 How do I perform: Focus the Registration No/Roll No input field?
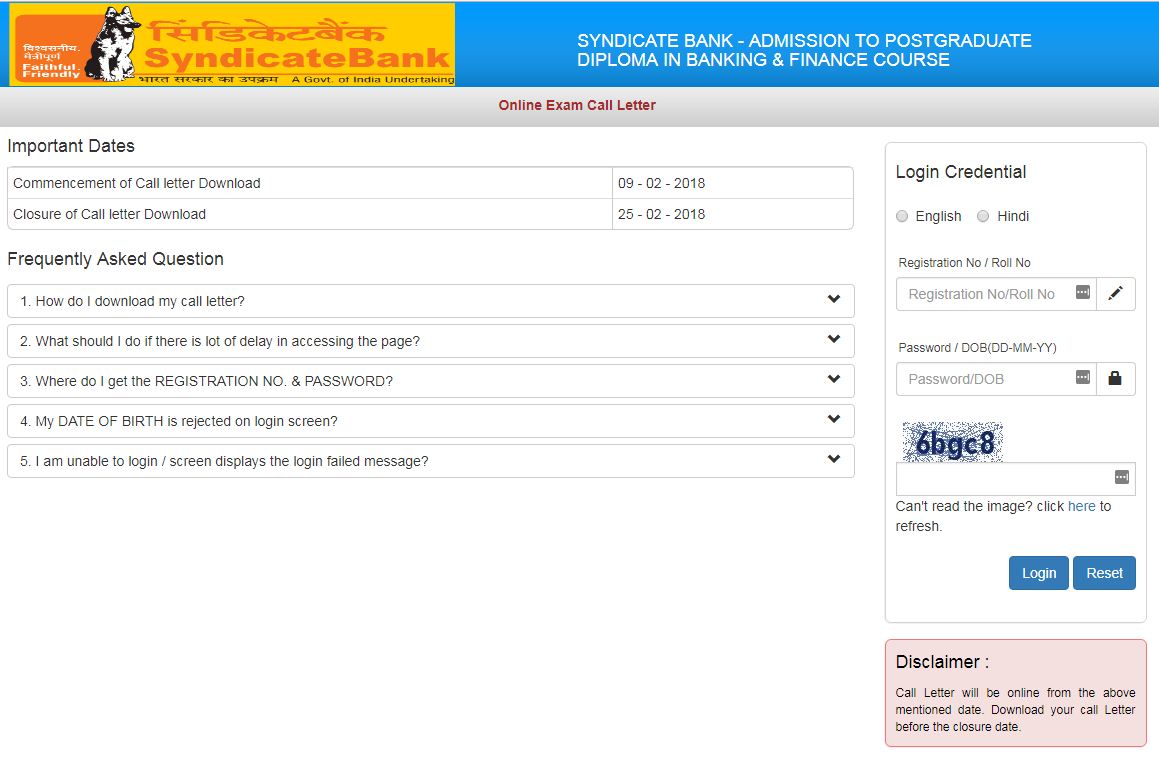[x=996, y=294]
